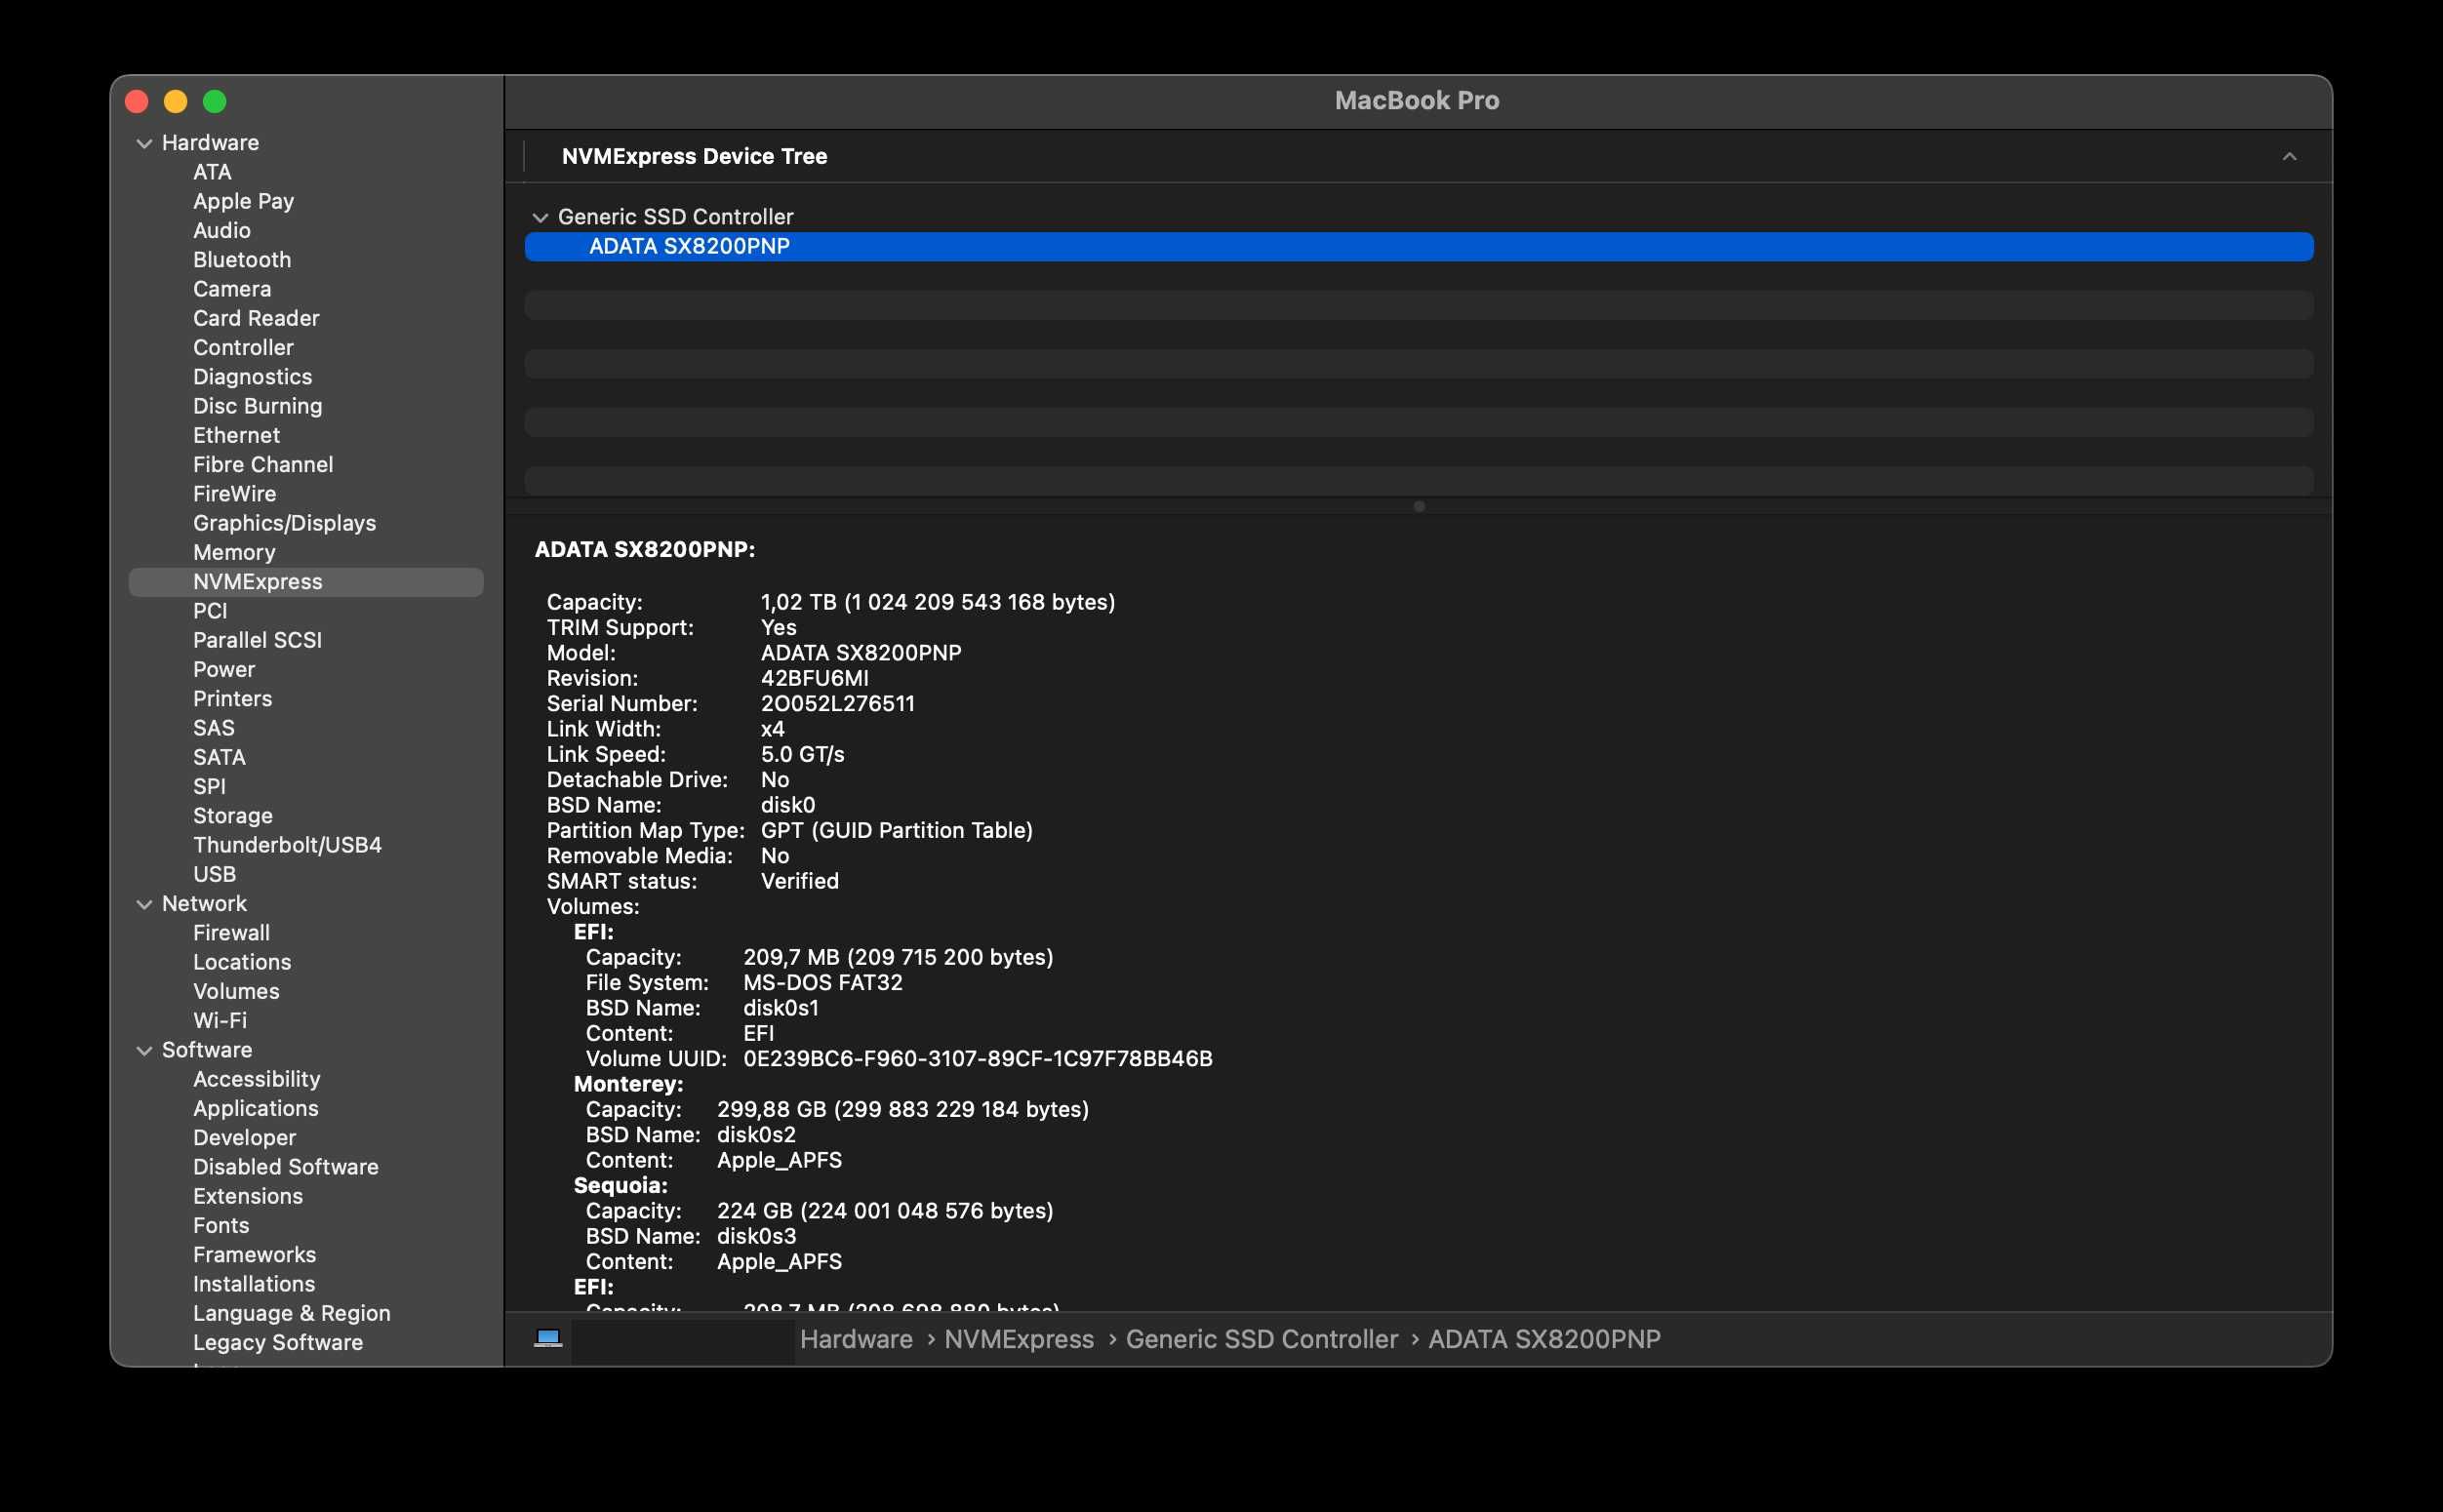Click the pane splitter handle dot
This screenshot has height=1512, width=2443.
point(1419,506)
